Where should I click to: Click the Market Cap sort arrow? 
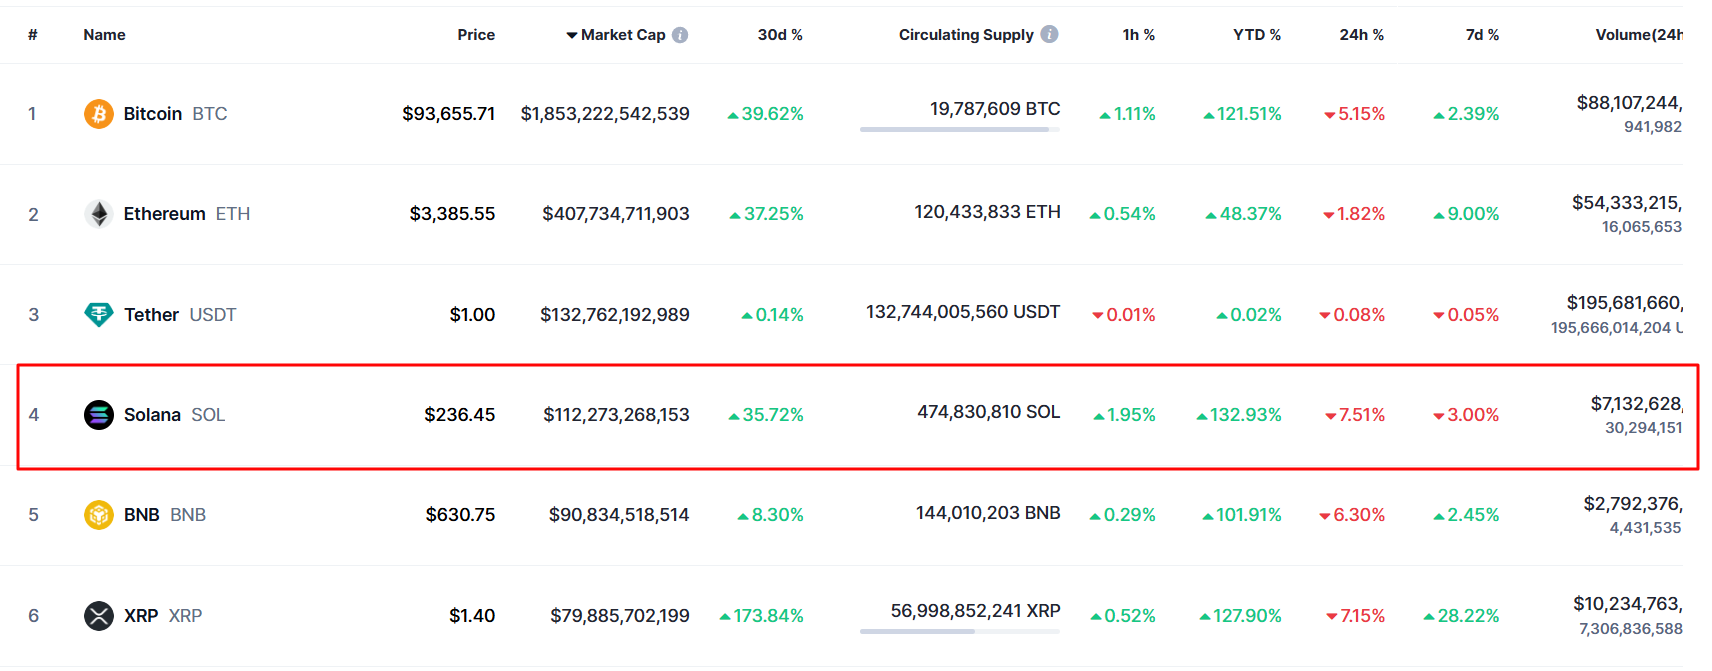coord(573,34)
